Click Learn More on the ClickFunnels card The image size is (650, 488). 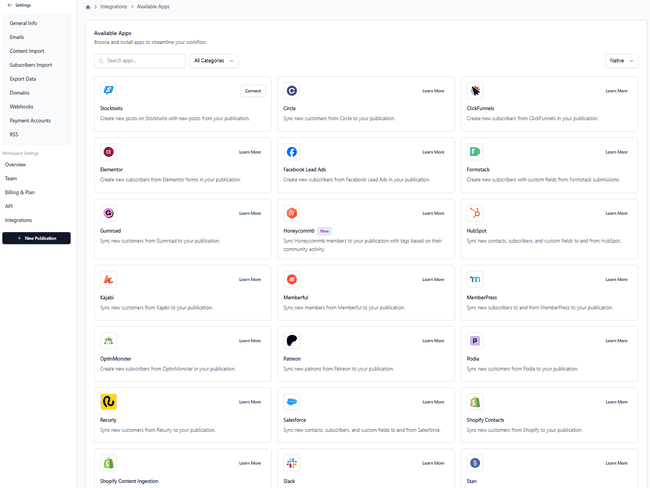coord(616,91)
